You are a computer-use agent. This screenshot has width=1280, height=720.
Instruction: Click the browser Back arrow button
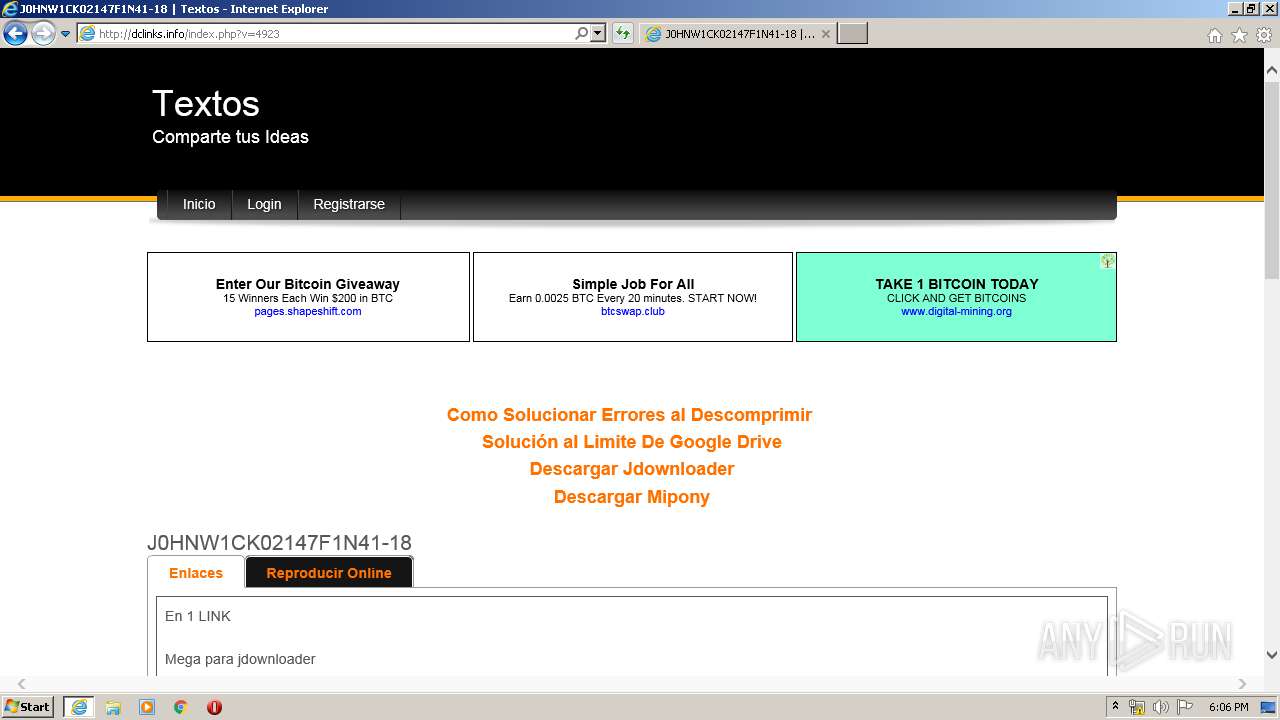(15, 34)
